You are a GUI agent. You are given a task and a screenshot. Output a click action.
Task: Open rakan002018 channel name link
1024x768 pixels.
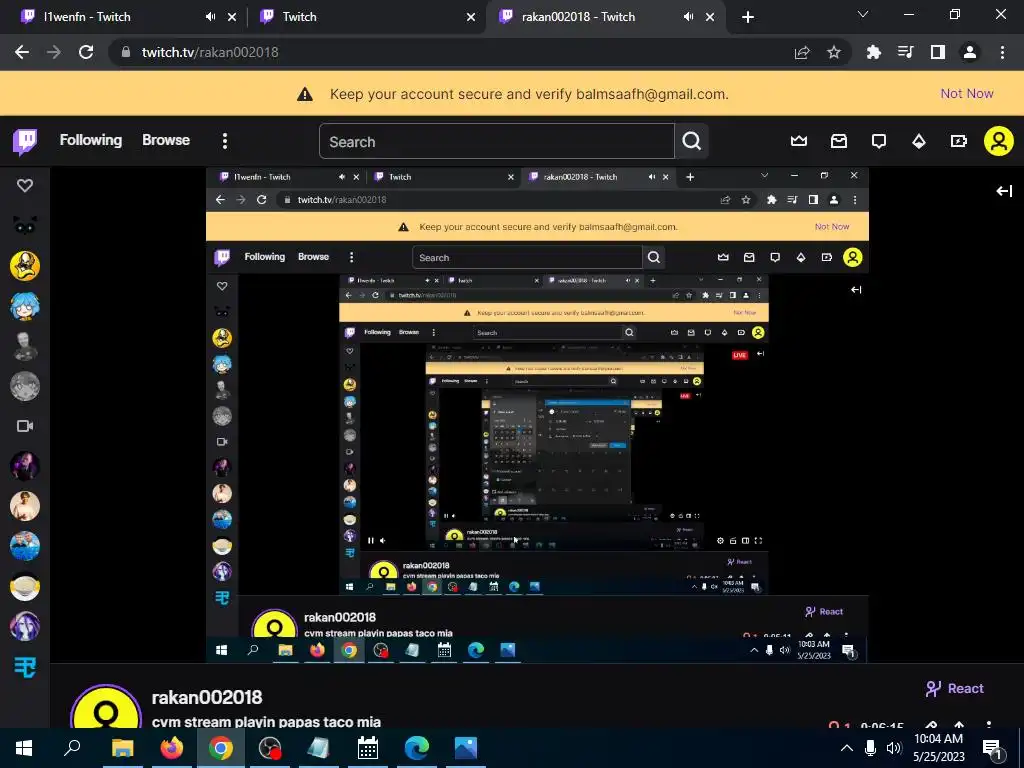(207, 697)
